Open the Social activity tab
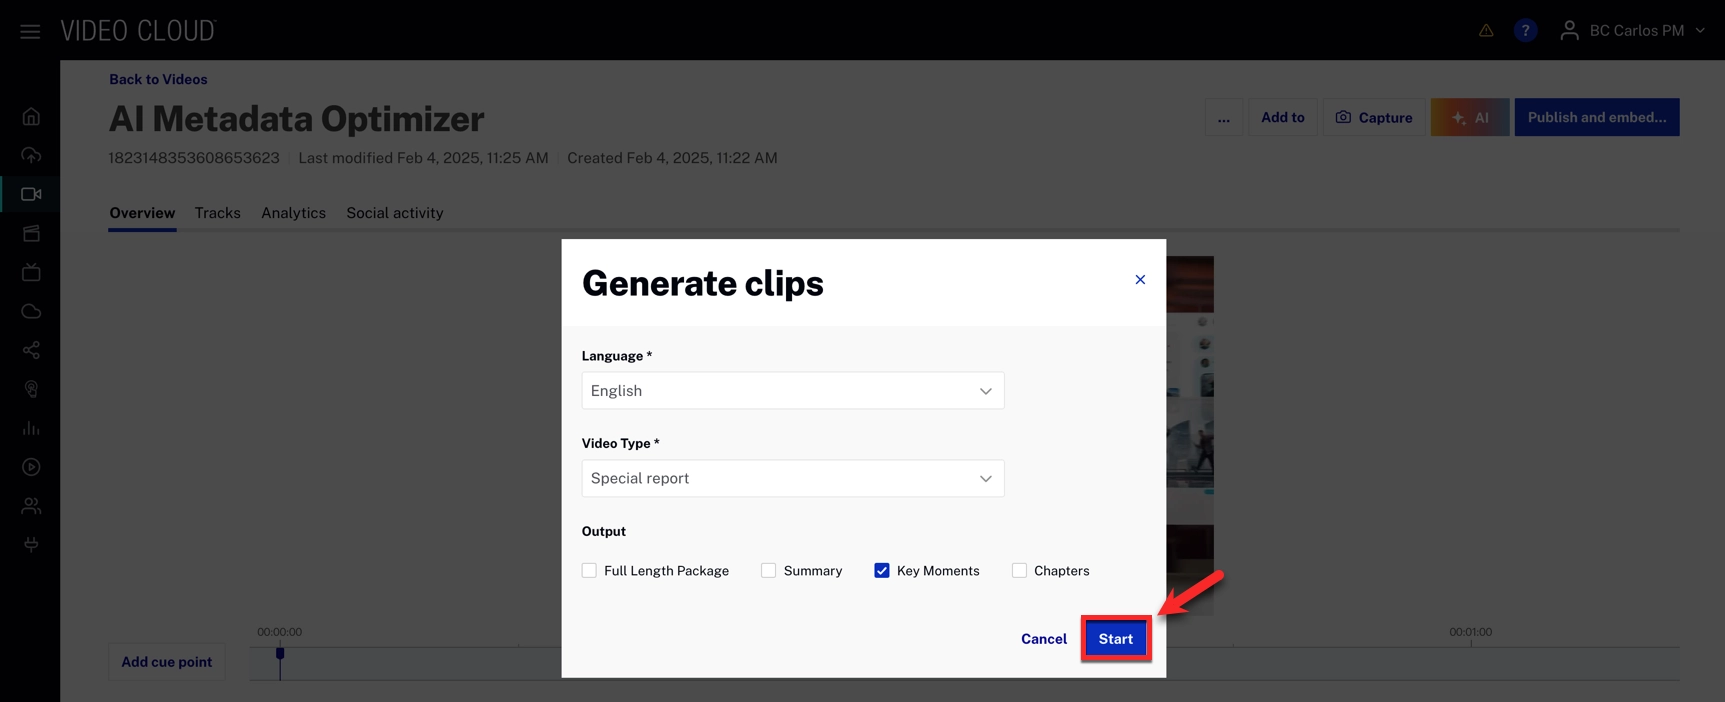 pos(395,214)
